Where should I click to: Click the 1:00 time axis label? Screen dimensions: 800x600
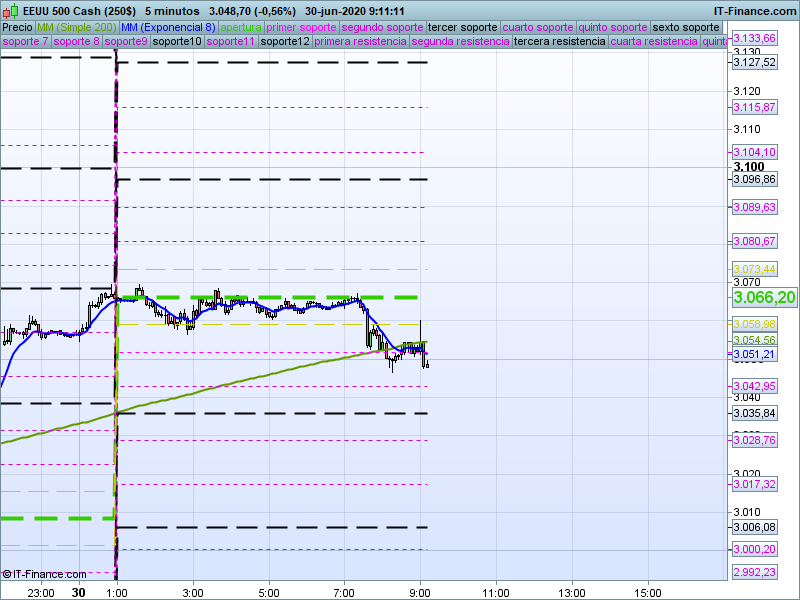tap(117, 593)
